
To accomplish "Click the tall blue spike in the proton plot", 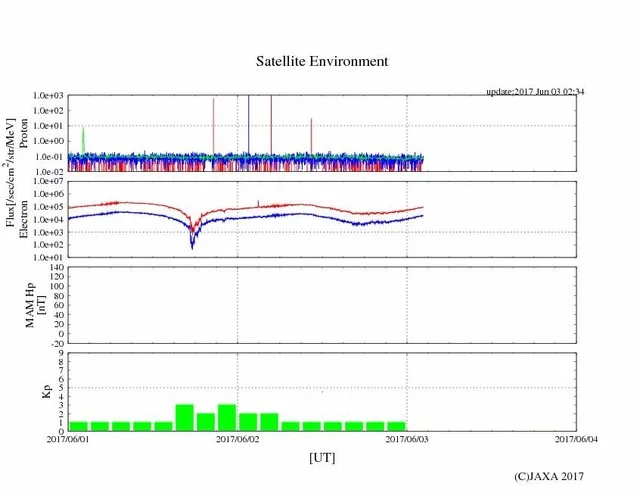I will 249,120.
